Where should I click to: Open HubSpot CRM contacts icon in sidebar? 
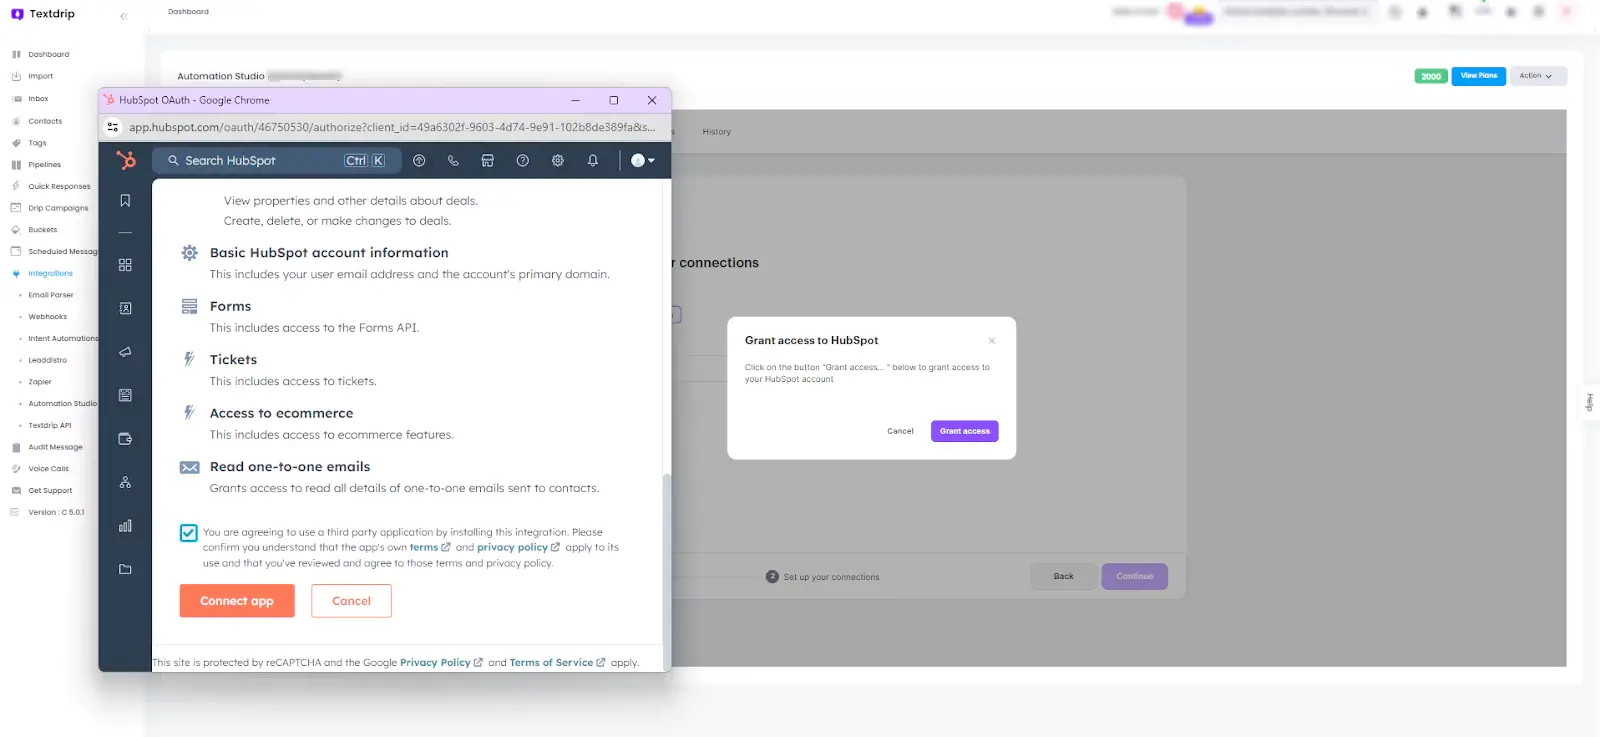pos(125,309)
